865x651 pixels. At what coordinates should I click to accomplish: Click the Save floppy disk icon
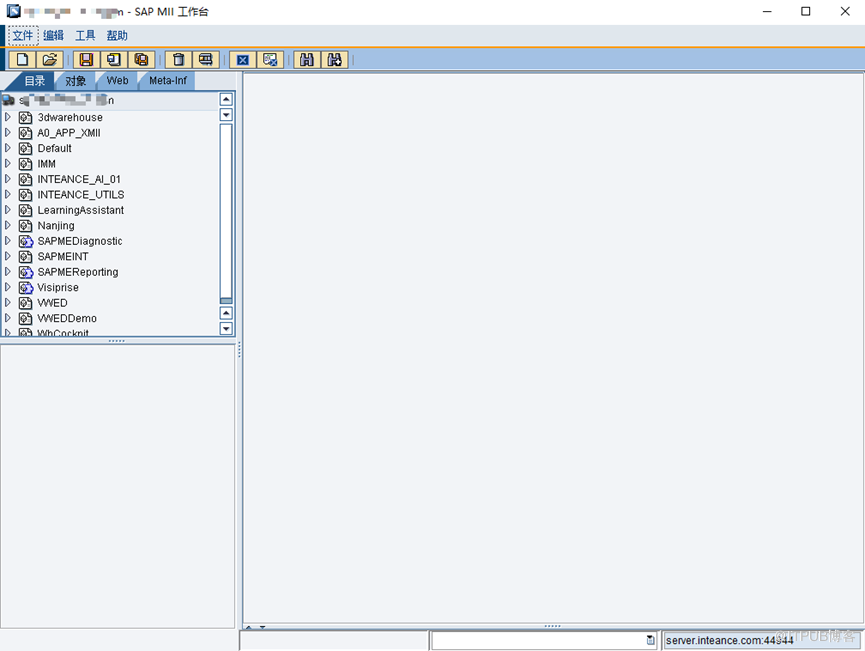tap(87, 60)
